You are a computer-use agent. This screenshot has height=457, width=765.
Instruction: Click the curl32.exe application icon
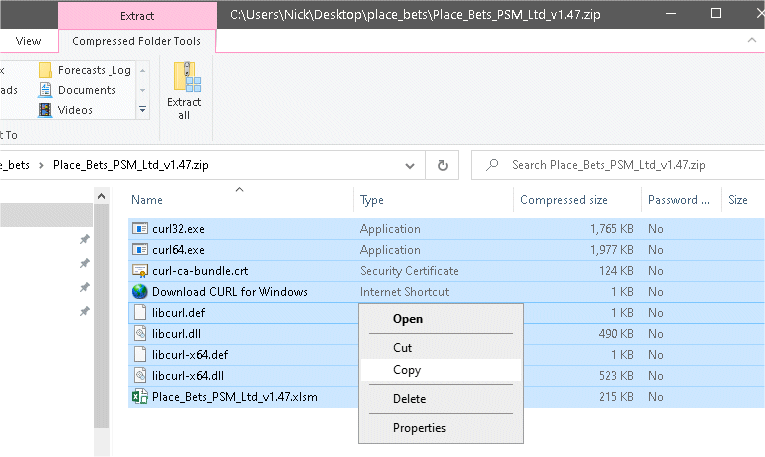pos(139,229)
